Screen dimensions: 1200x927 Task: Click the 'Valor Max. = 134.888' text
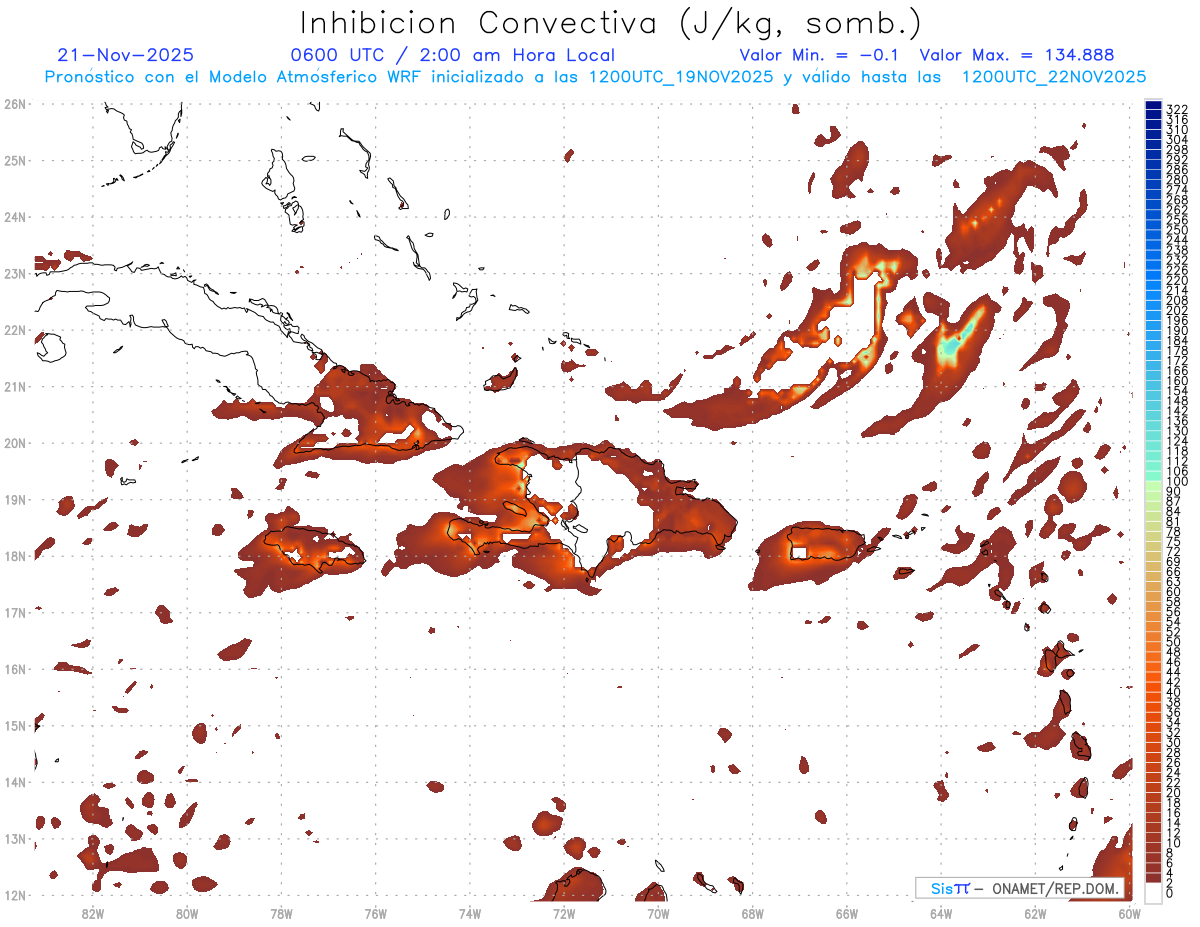pos(1017,55)
